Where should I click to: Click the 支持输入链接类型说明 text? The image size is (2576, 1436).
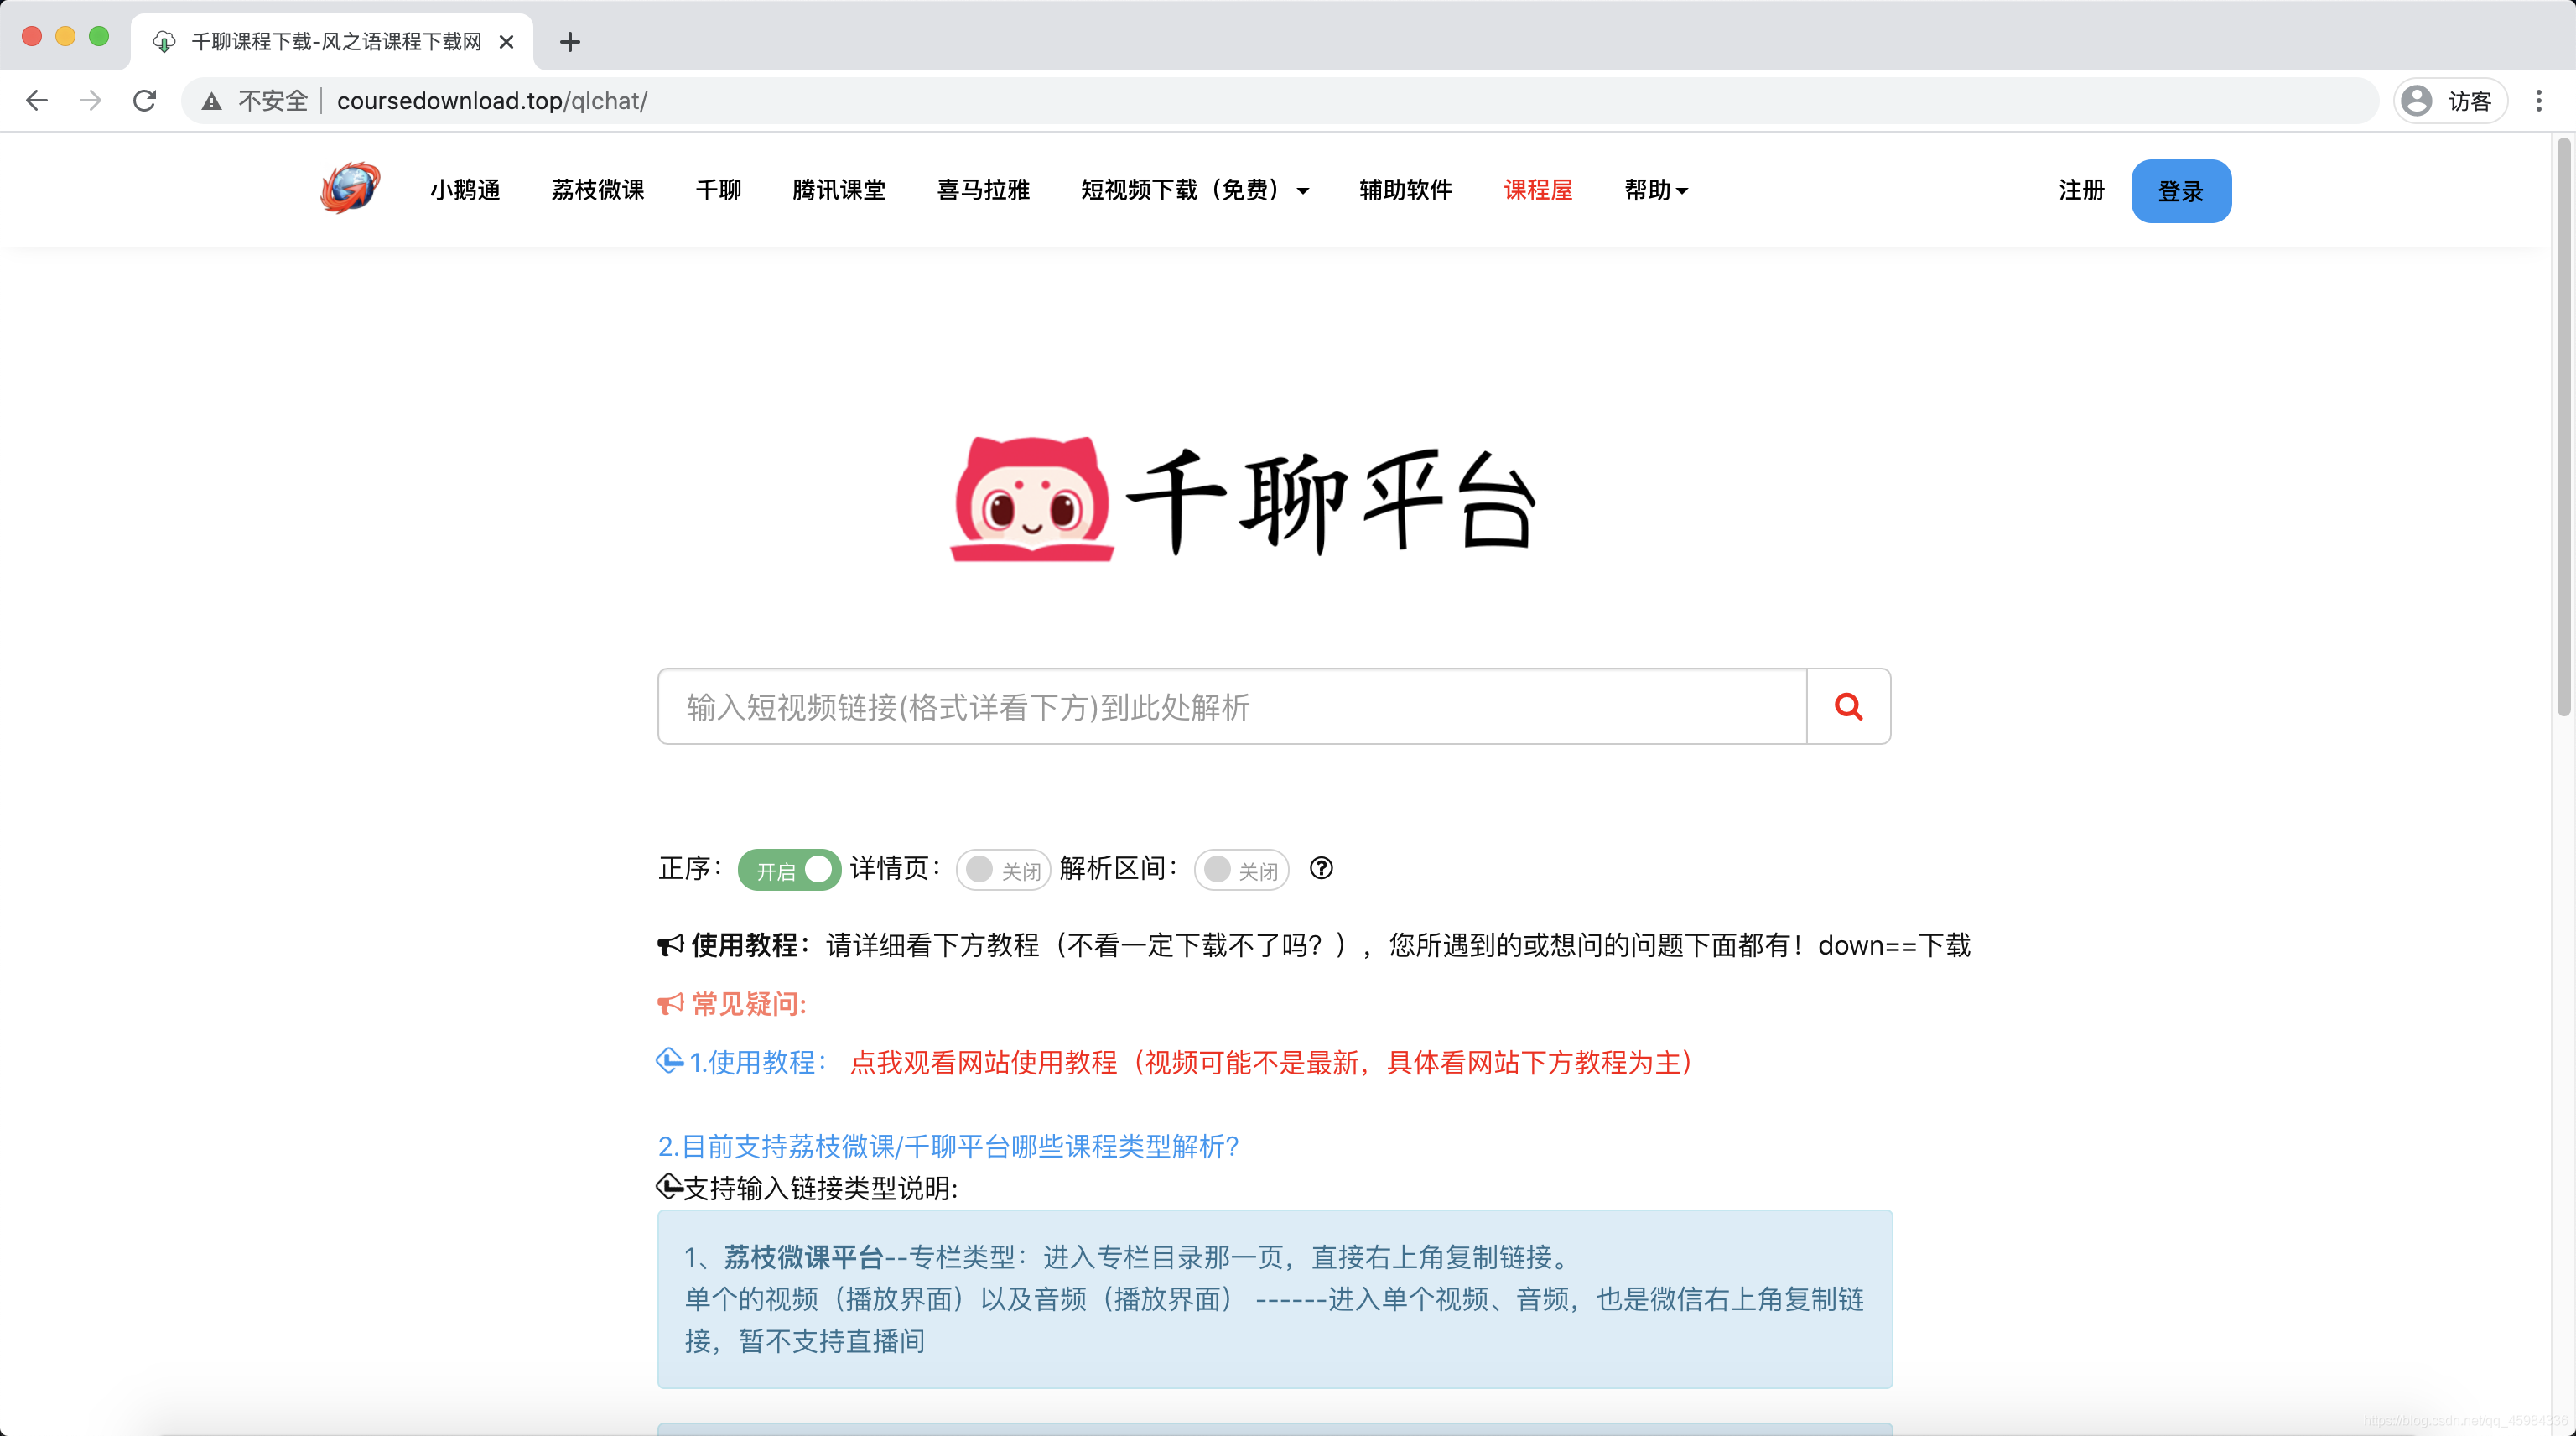[821, 1188]
